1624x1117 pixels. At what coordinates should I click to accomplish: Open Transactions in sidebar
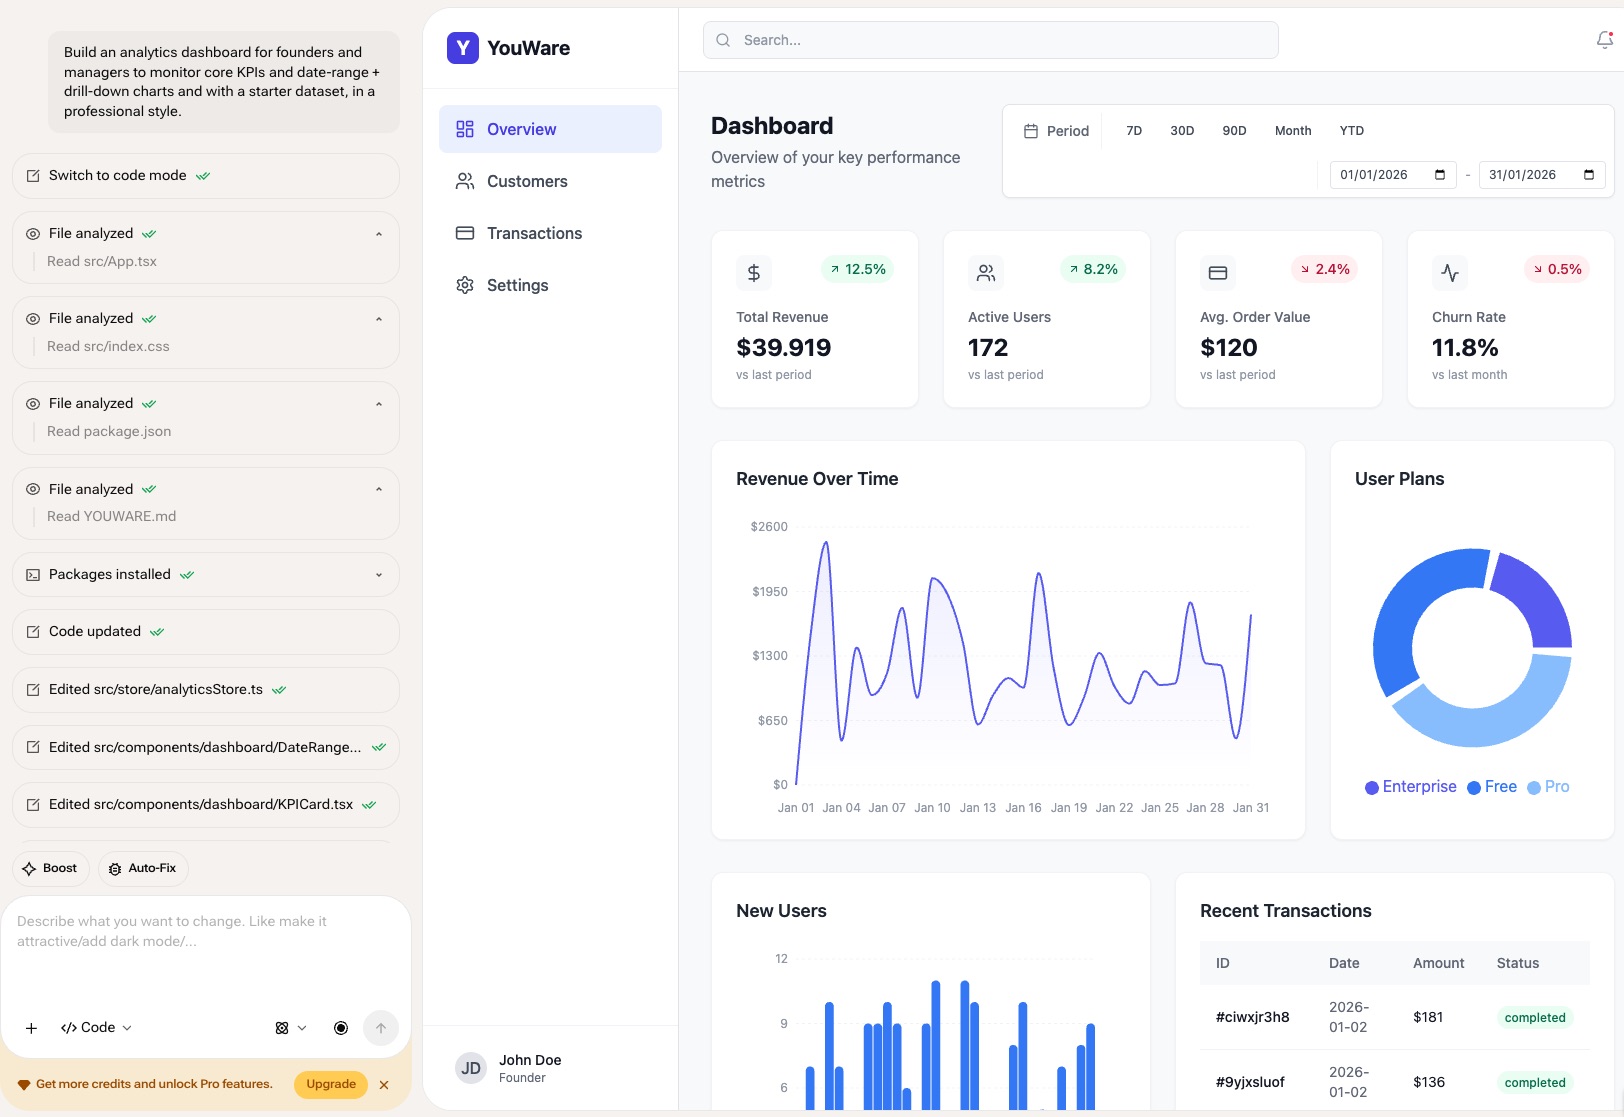[x=550, y=233]
